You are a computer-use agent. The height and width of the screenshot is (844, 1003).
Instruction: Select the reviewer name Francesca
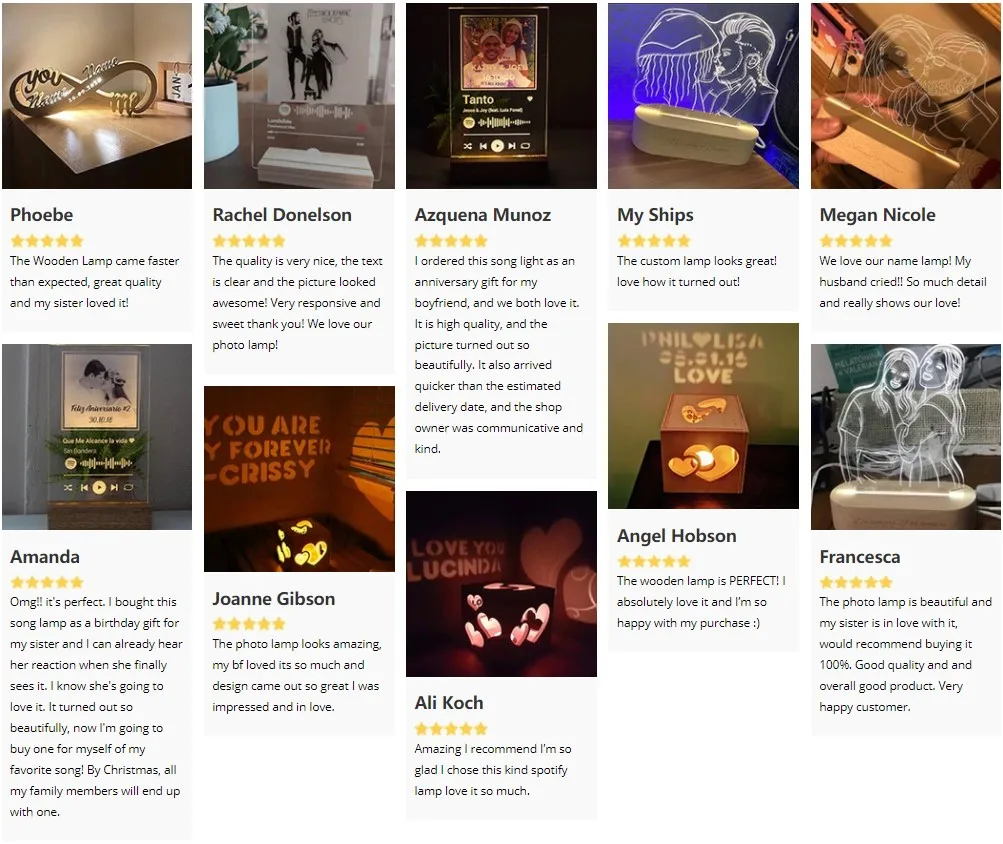coord(860,557)
